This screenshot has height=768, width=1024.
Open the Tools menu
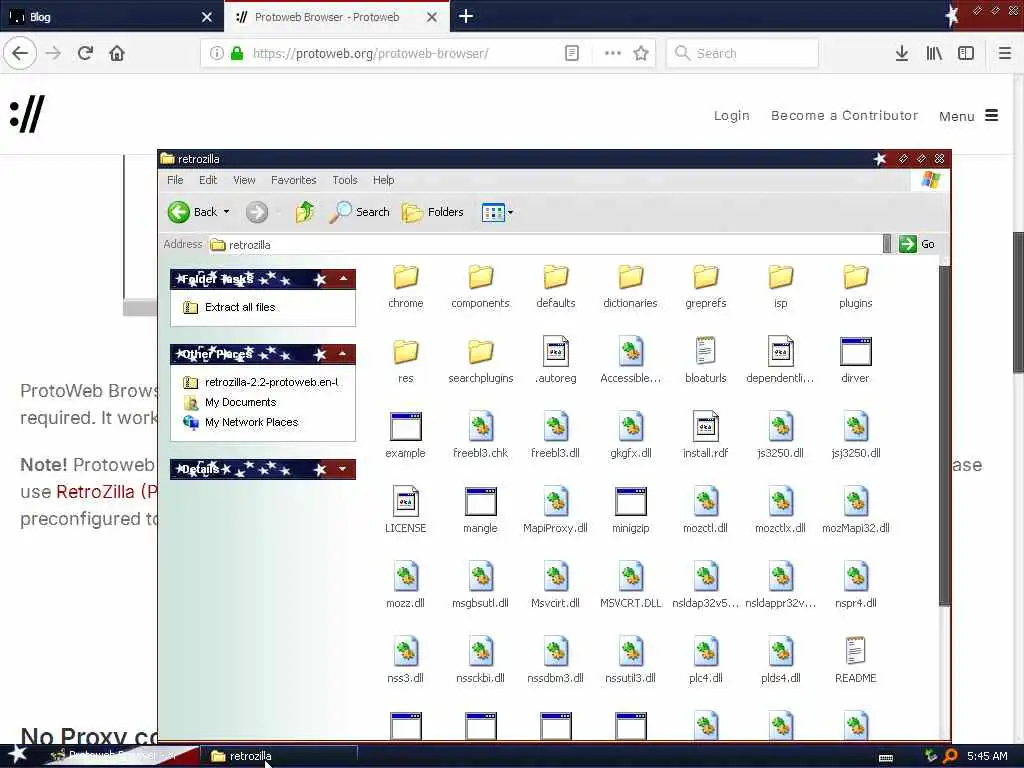pos(345,180)
